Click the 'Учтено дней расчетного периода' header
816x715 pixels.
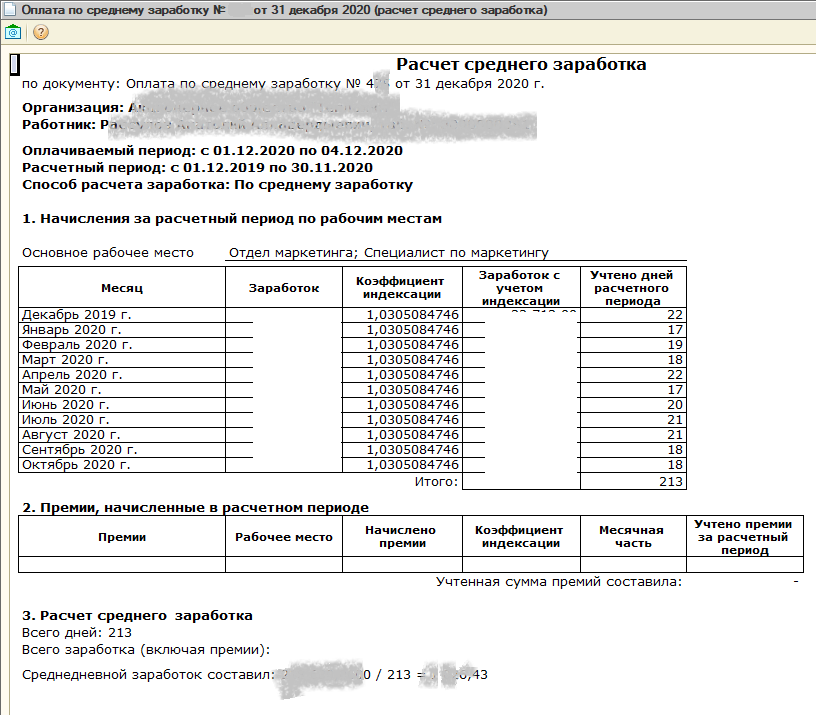(633, 288)
